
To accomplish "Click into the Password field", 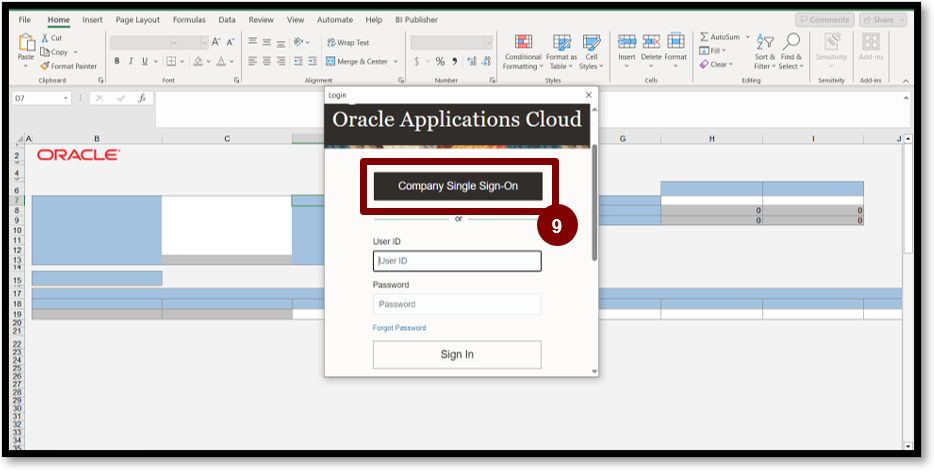I will tap(457, 304).
